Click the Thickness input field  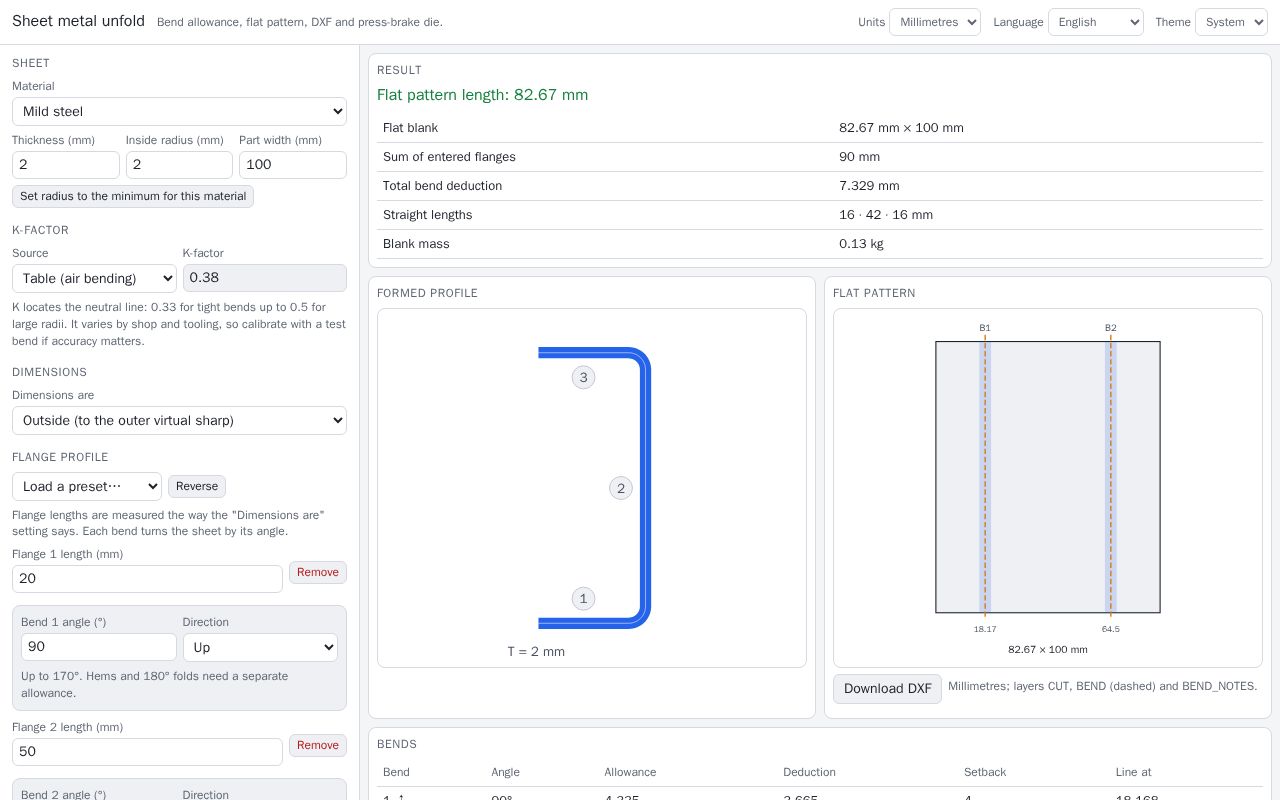[x=66, y=165]
